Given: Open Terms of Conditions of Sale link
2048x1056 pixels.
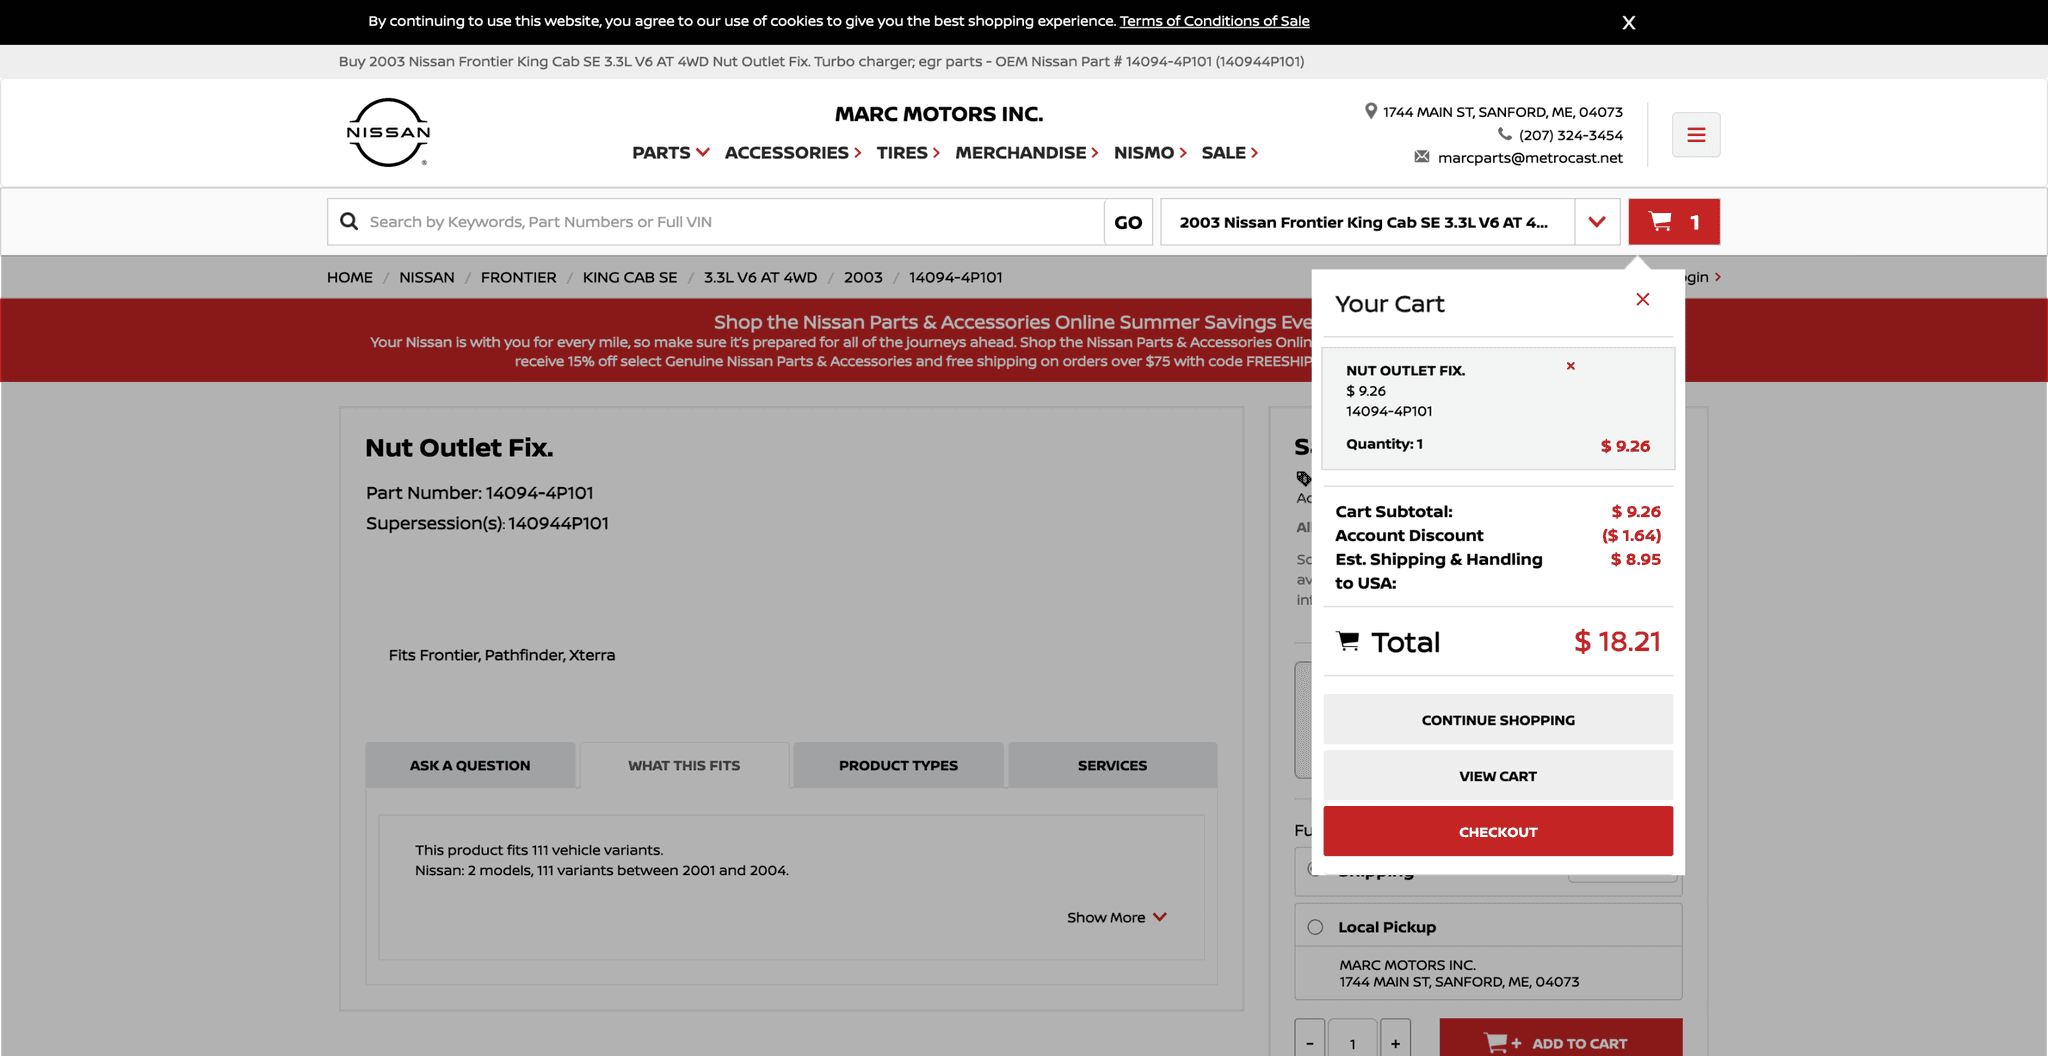Looking at the screenshot, I should click(x=1214, y=21).
